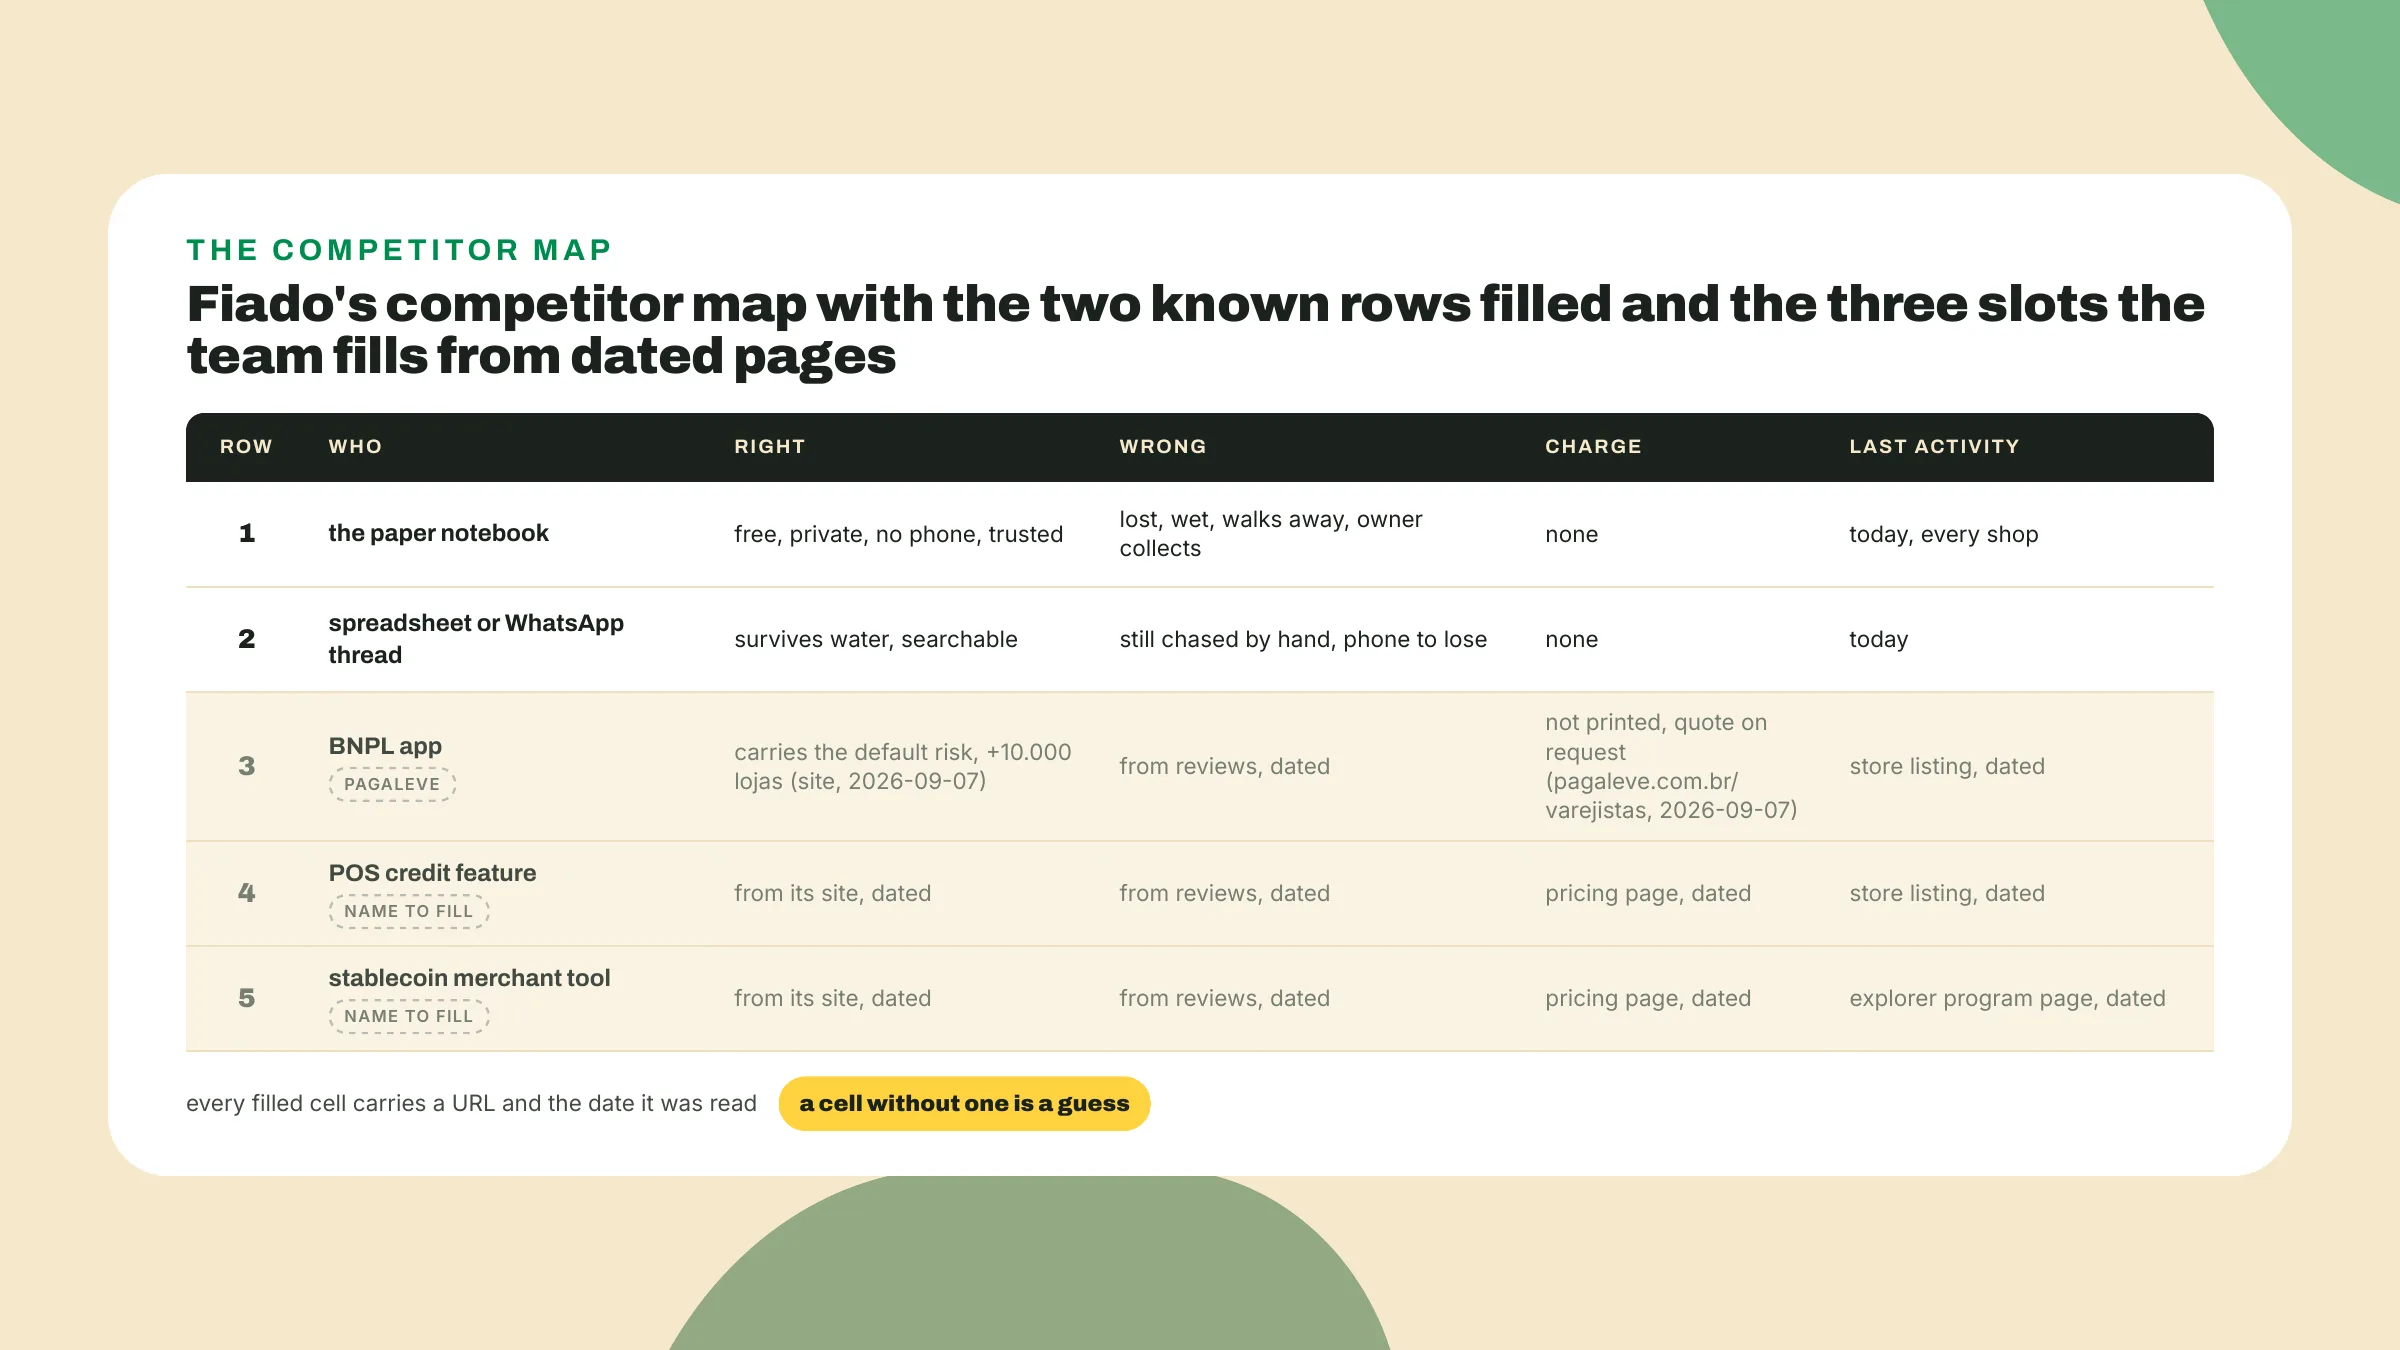2400x1350 pixels.
Task: Click "from reviews, dated" in the stablecoin row
Action: pyautogui.click(x=1224, y=998)
